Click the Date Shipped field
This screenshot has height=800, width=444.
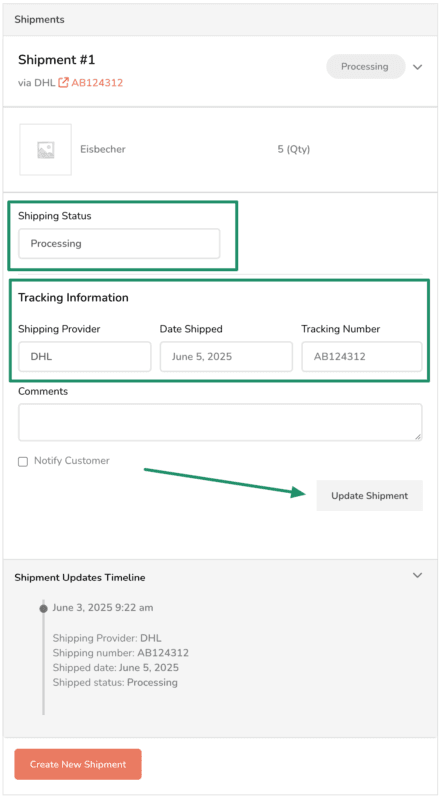coord(226,357)
